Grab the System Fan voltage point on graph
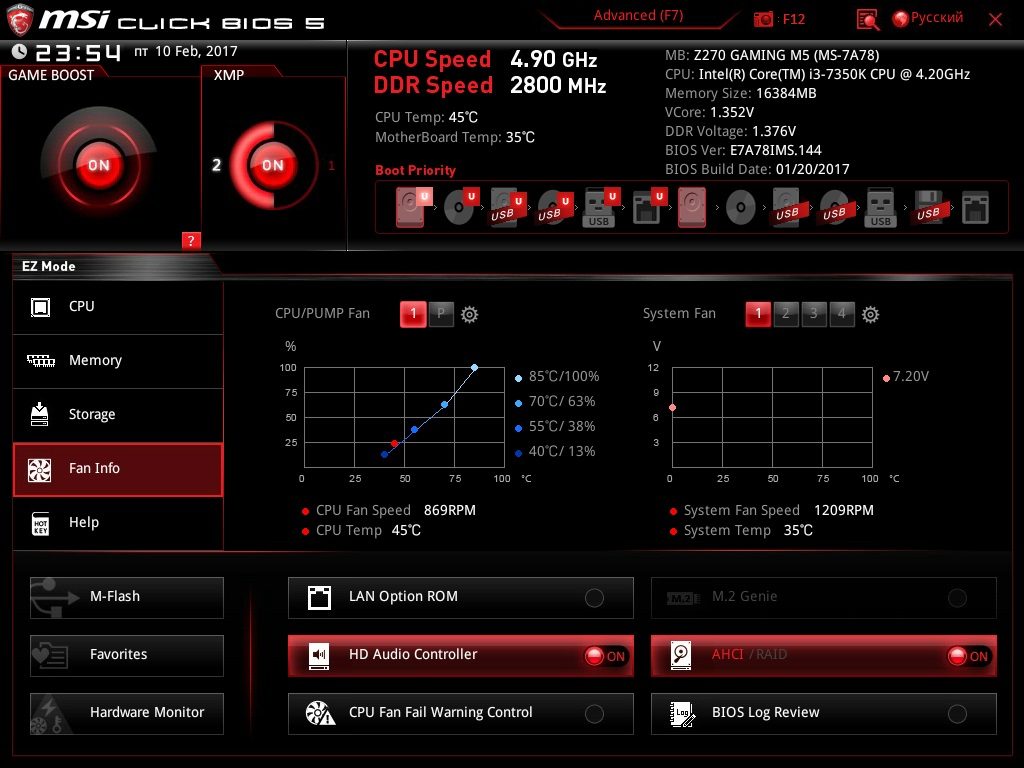Image resolution: width=1024 pixels, height=768 pixels. point(673,408)
